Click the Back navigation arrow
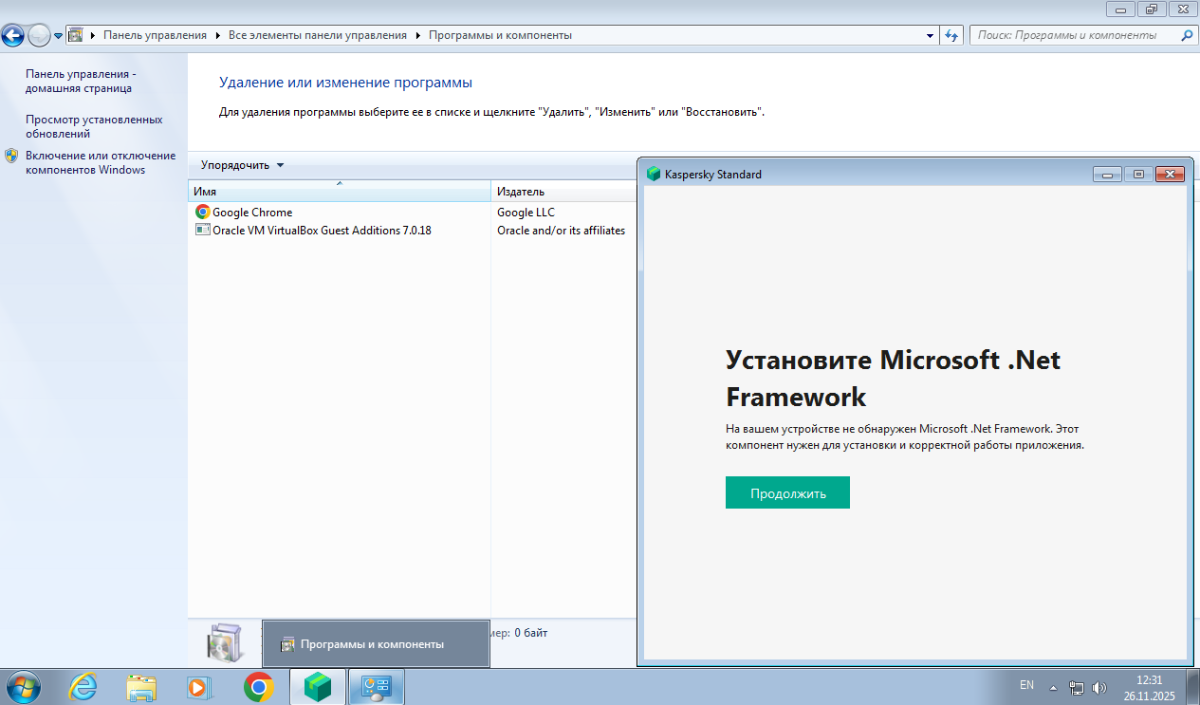Viewport: 1200px width, 705px height. pyautogui.click(x=13, y=36)
